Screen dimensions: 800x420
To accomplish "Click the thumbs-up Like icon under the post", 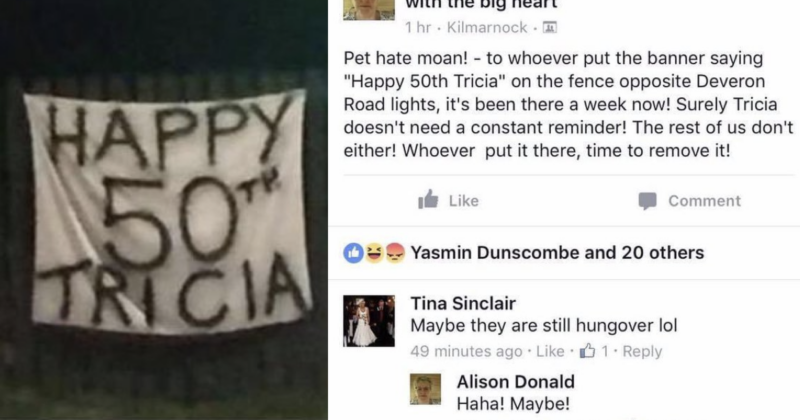I will pos(428,200).
